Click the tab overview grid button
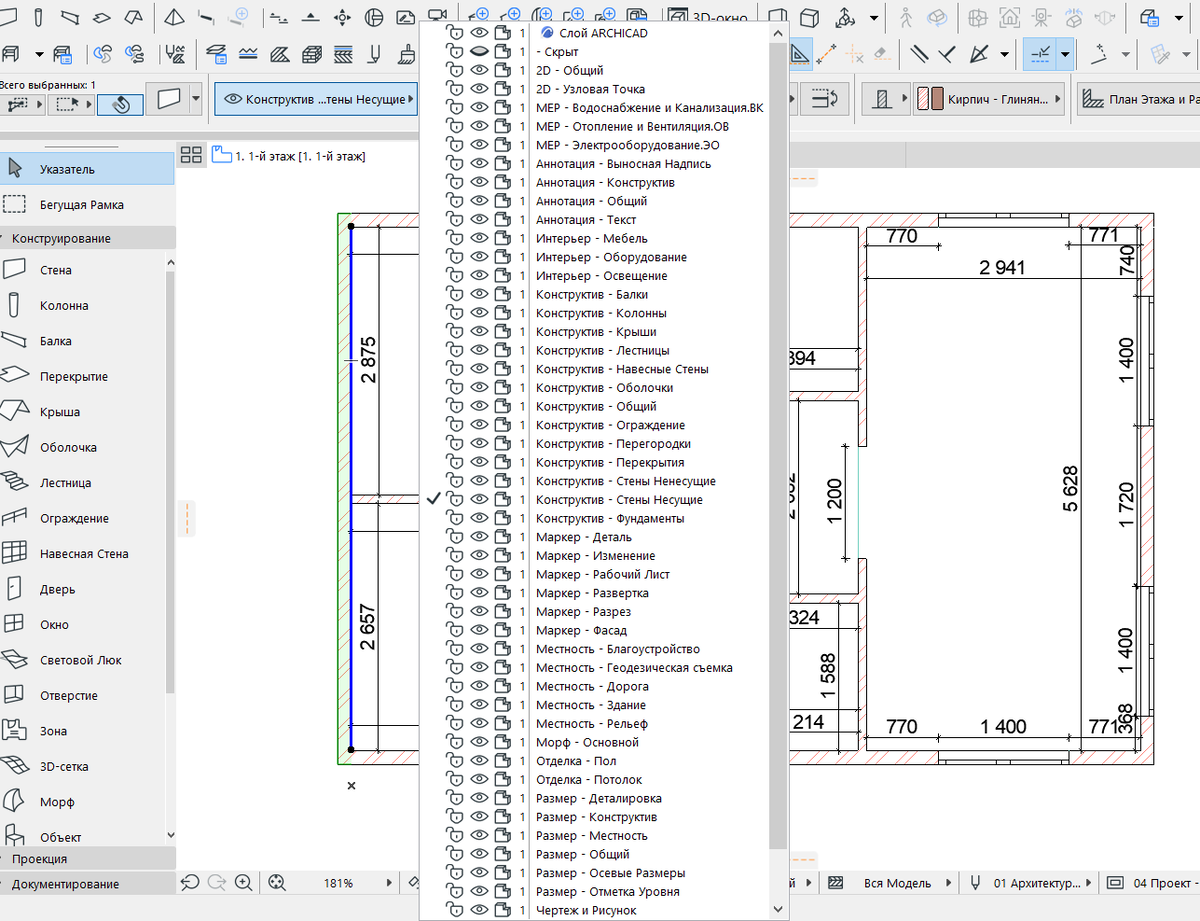This screenshot has width=1200, height=921. coord(191,155)
